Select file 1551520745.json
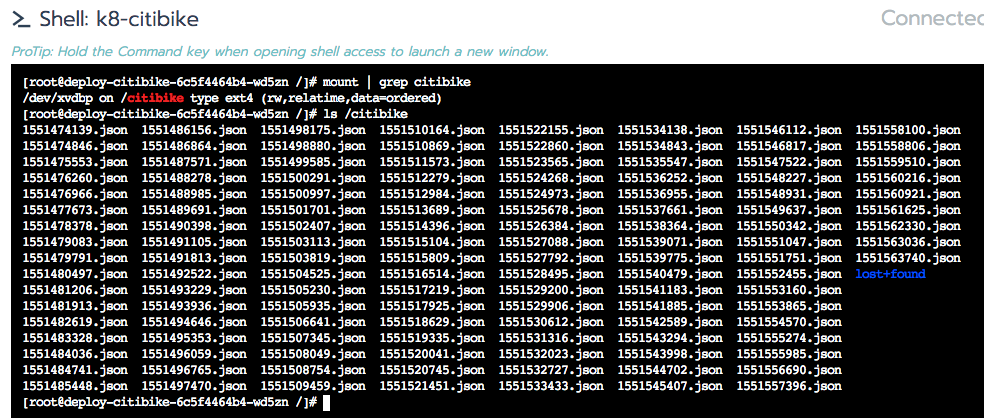 432,370
